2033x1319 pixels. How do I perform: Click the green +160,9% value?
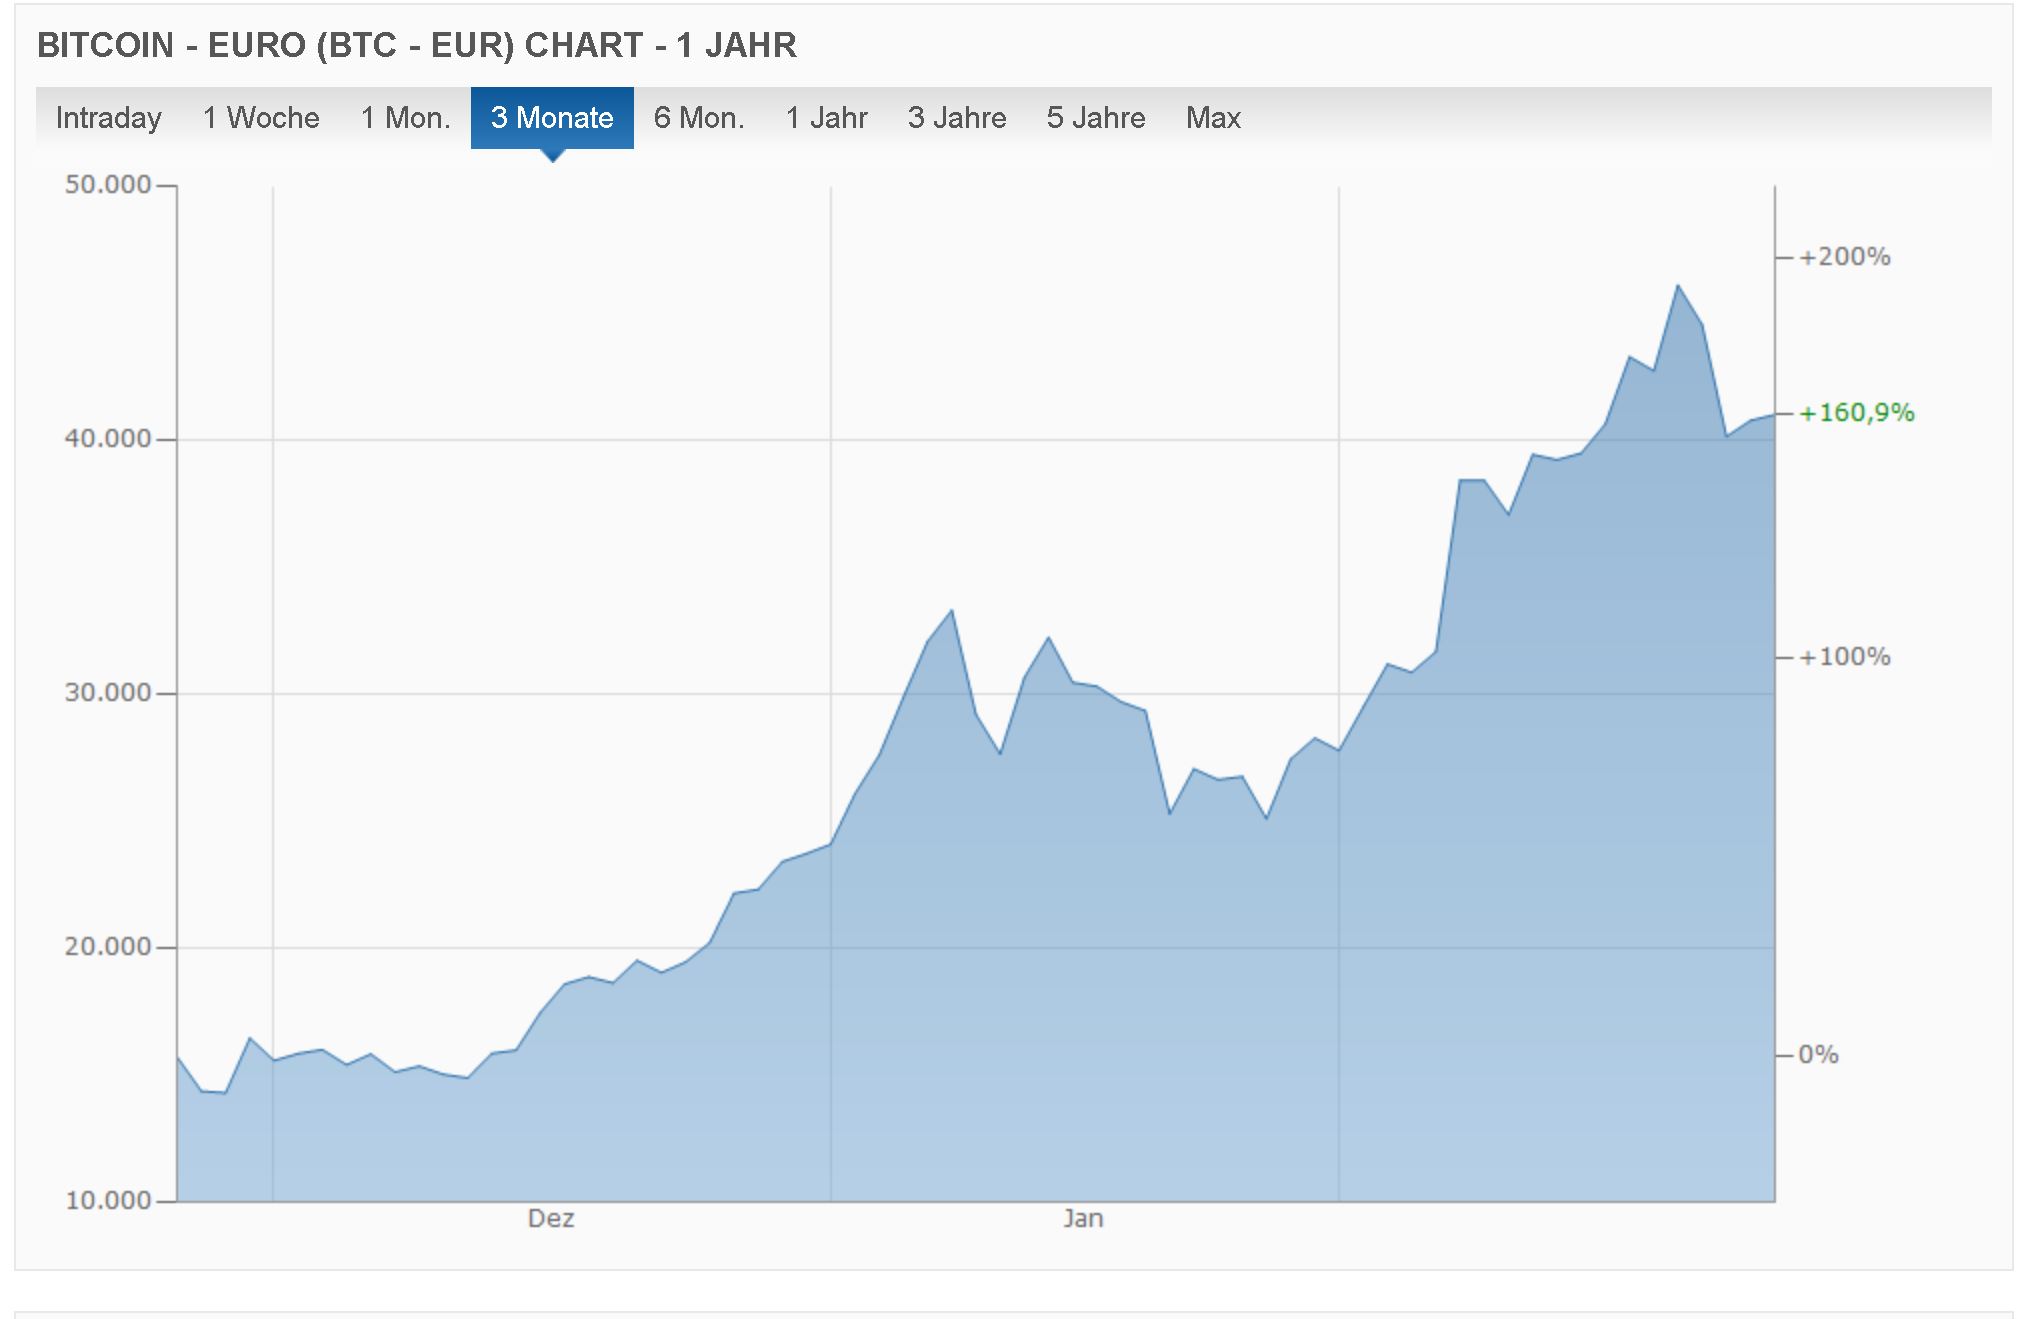(1857, 413)
